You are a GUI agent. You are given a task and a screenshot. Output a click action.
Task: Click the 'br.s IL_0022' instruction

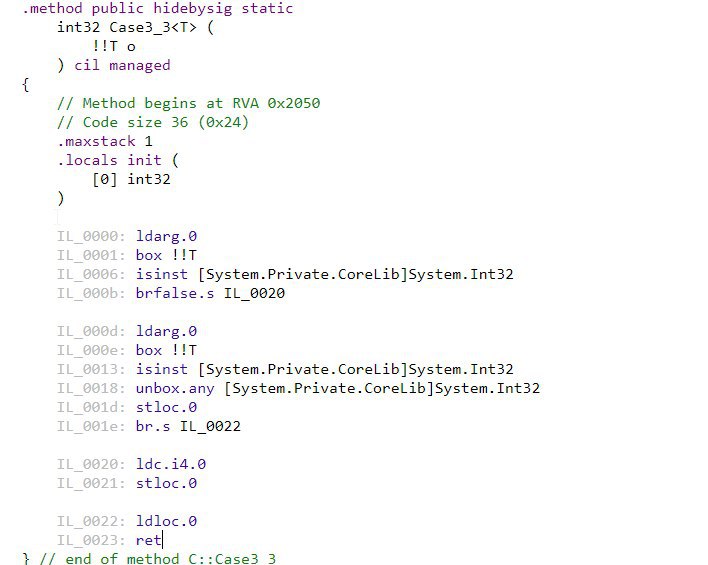[188, 426]
